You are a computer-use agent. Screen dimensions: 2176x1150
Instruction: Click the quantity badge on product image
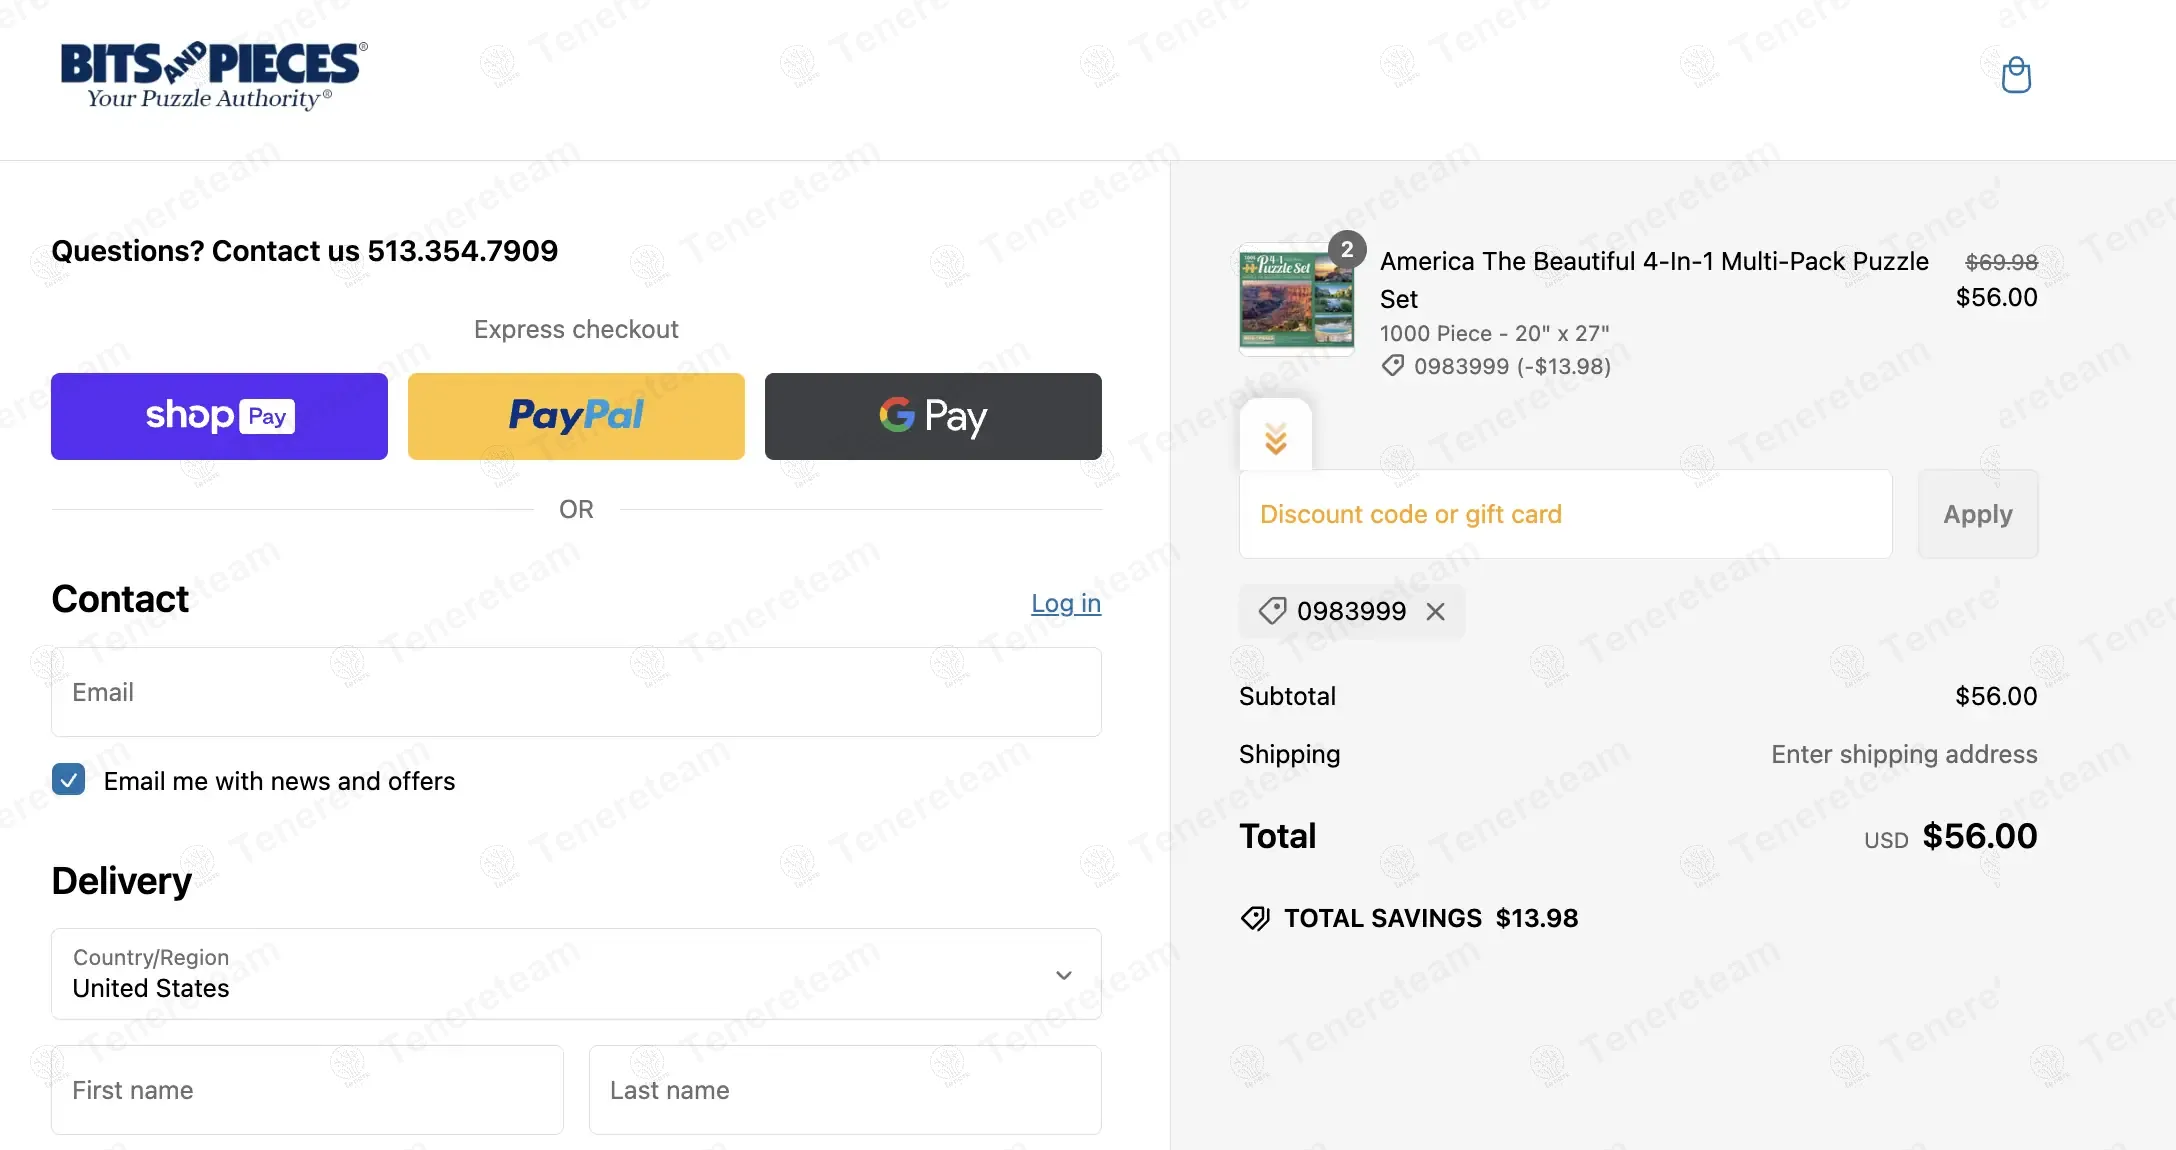tap(1347, 249)
